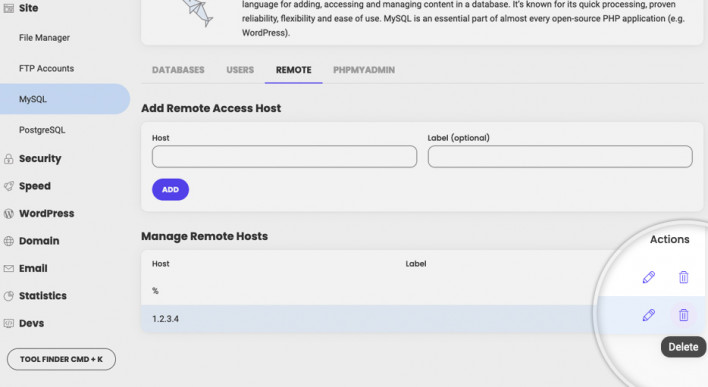The height and width of the screenshot is (387, 708).
Task: Open PostgreSQL in sidebar
Action: (x=42, y=130)
